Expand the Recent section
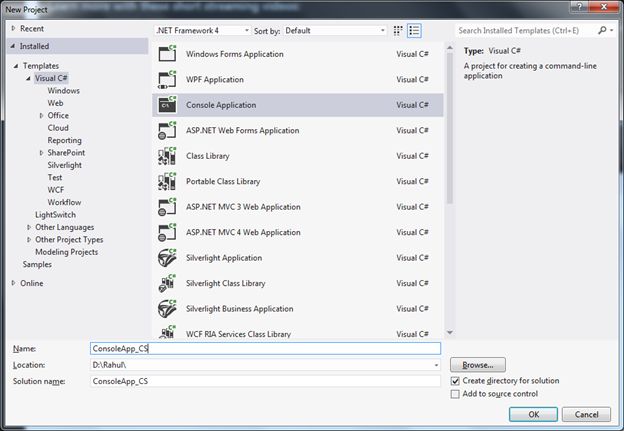This screenshot has width=624, height=431. (x=13, y=28)
